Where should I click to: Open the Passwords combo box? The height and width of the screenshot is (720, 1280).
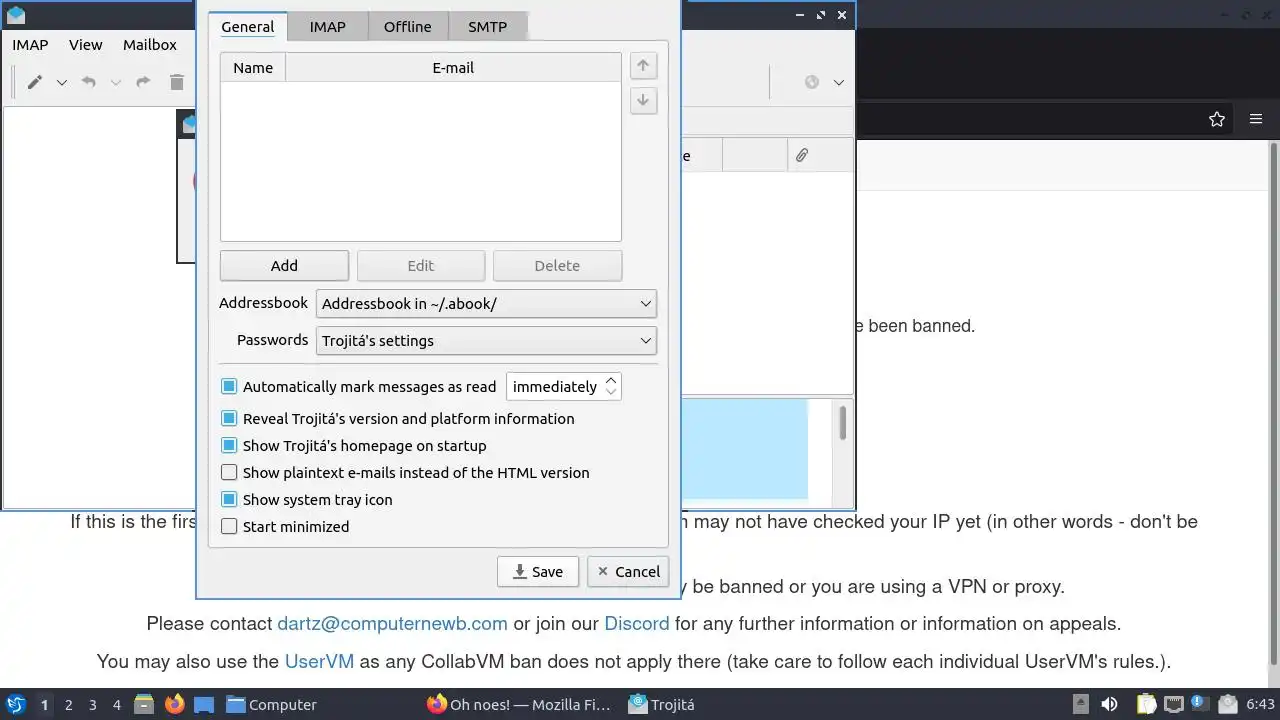coord(486,341)
